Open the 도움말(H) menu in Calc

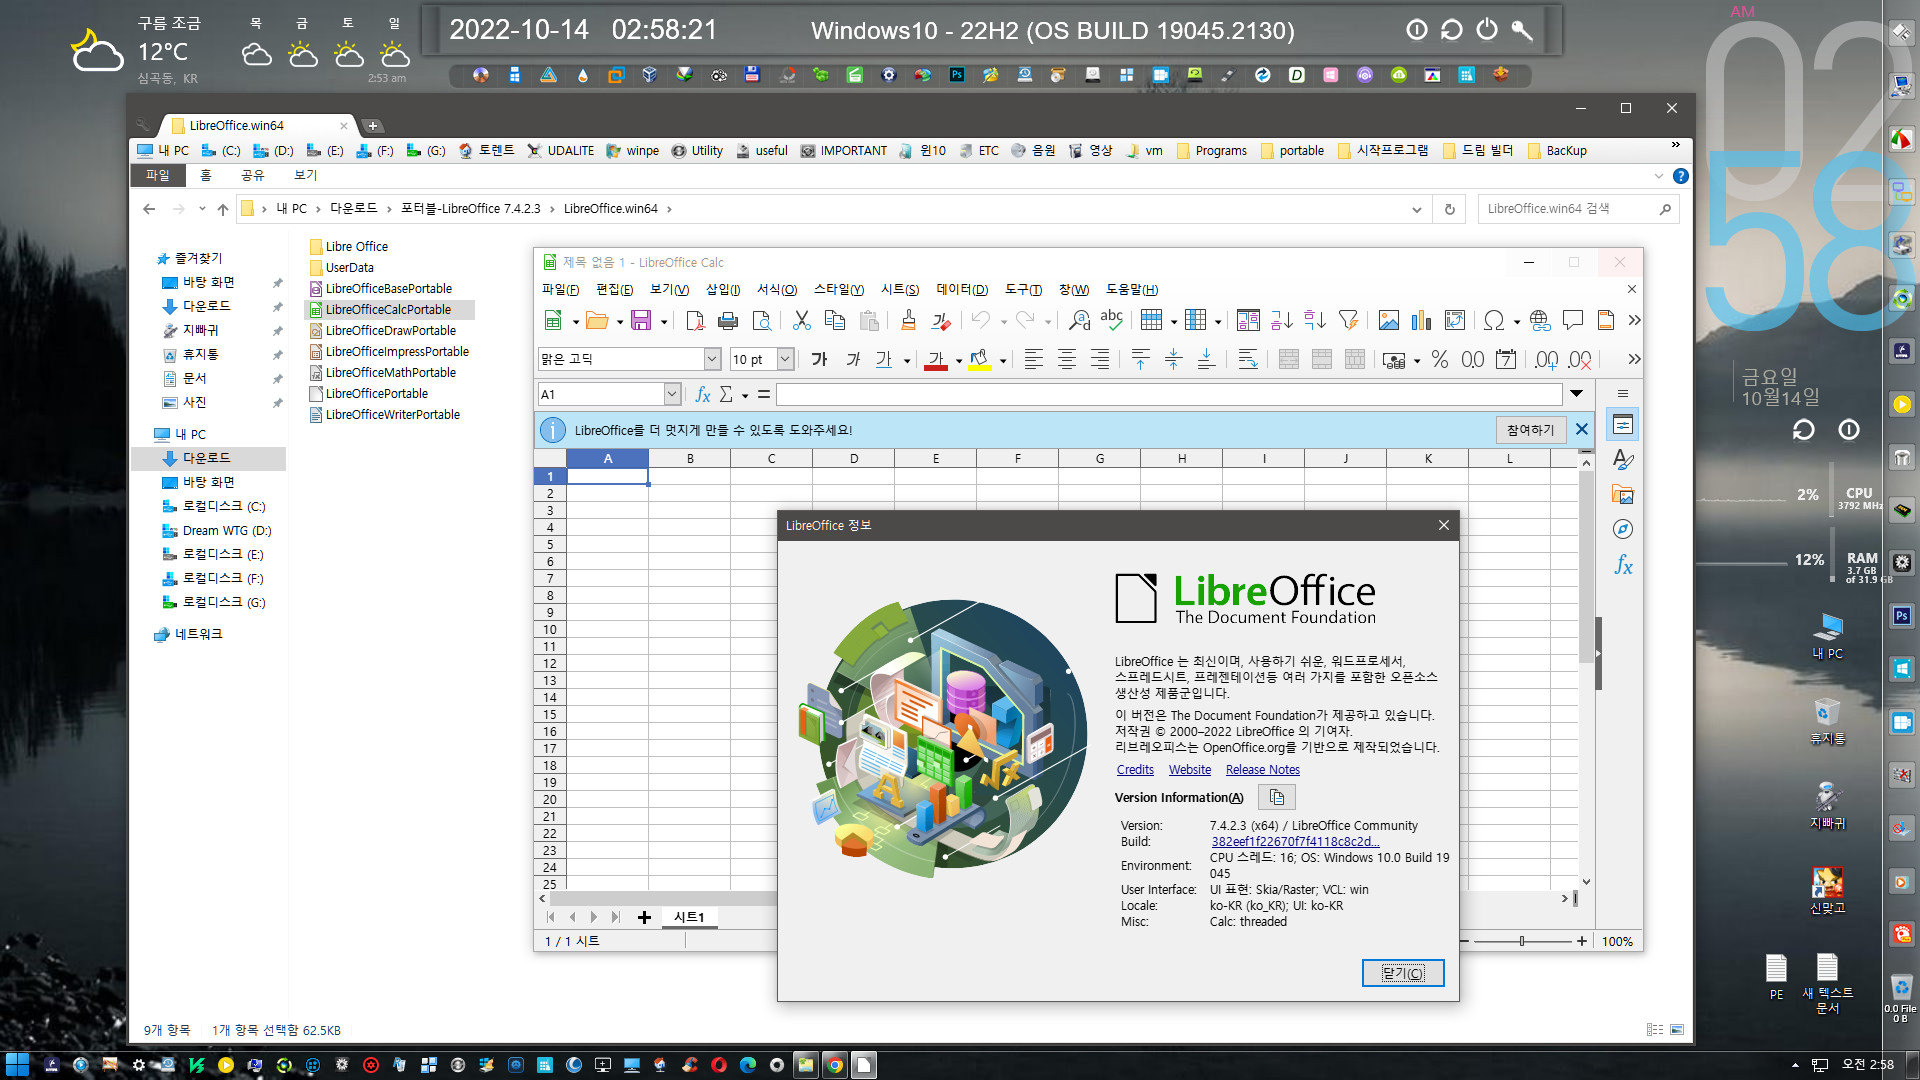(x=1132, y=290)
